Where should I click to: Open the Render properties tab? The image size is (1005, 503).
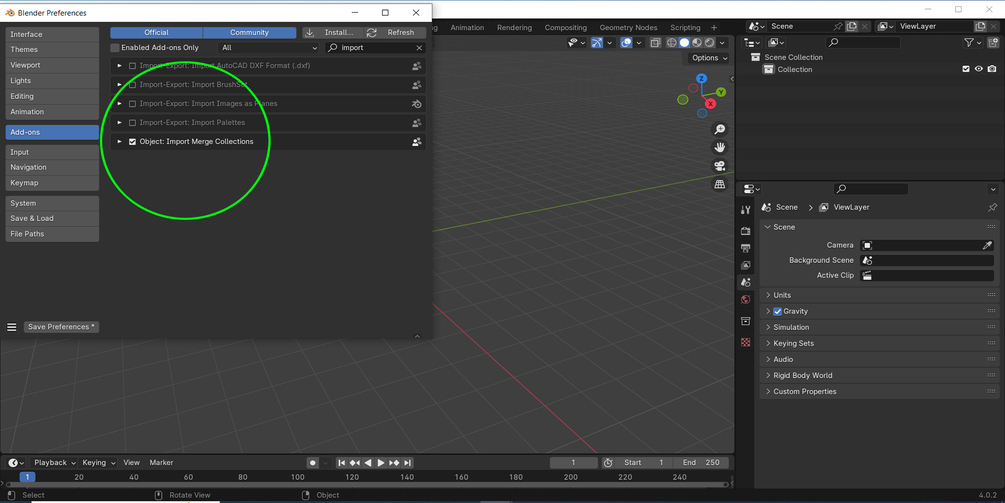click(x=745, y=231)
